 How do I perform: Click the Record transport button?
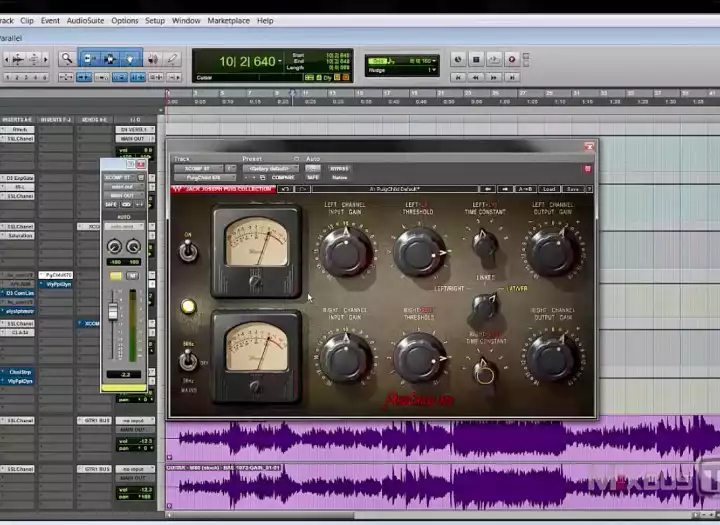pos(512,59)
